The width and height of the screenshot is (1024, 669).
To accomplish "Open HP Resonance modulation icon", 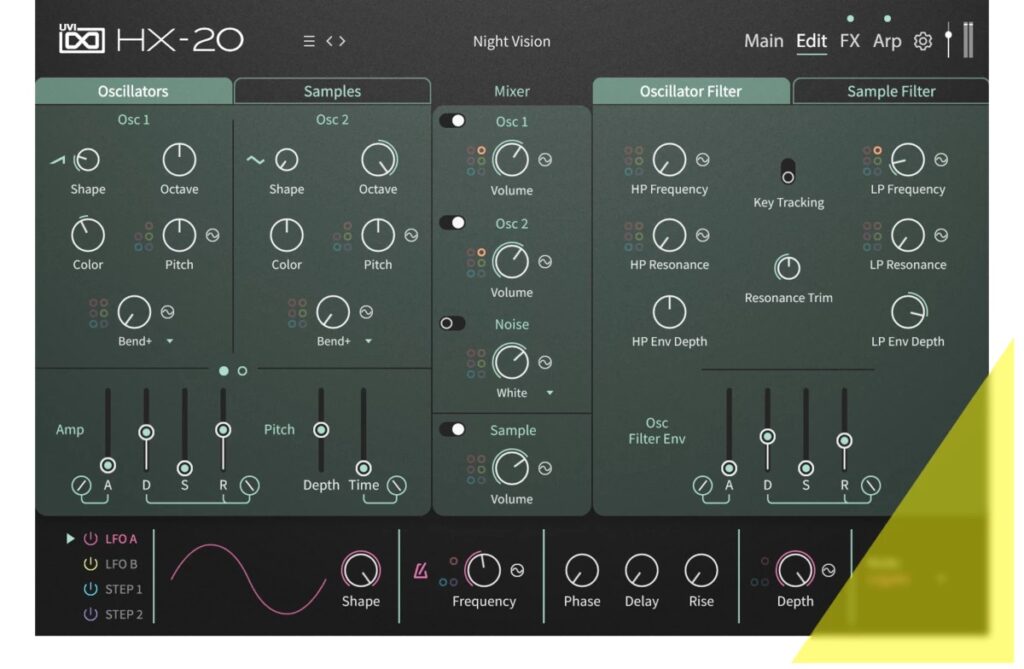I will (x=703, y=235).
